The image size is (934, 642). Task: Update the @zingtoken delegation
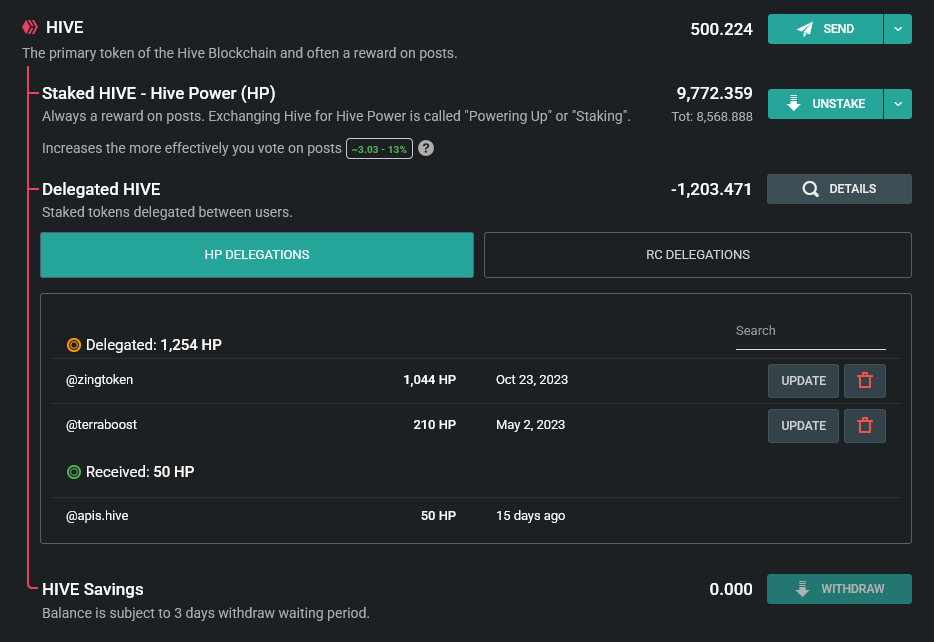click(803, 381)
